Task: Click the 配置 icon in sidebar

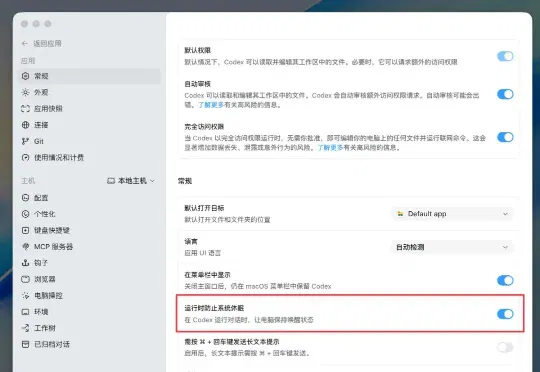Action: point(25,198)
